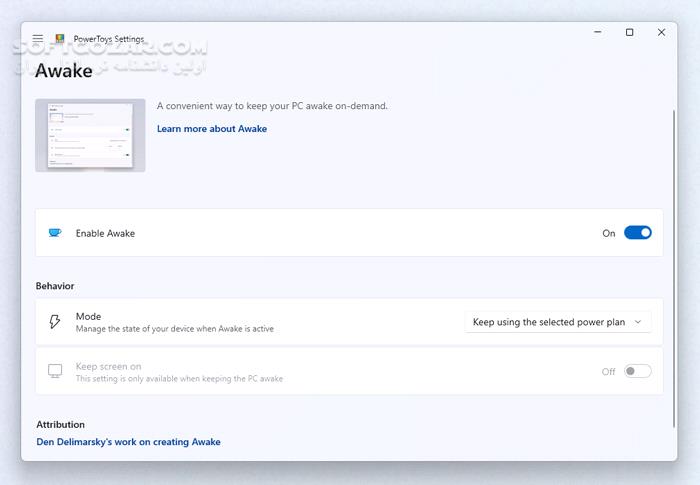Open the Mode power plan dropdown
Screen dimensions: 700x485
(x=558, y=322)
